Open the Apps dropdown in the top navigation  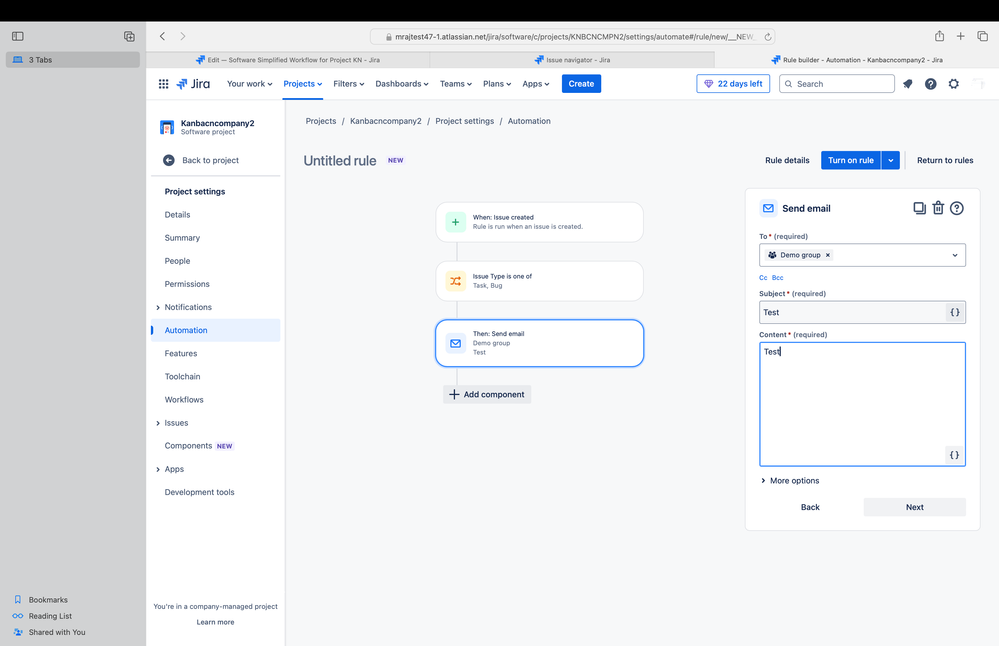[x=535, y=83]
